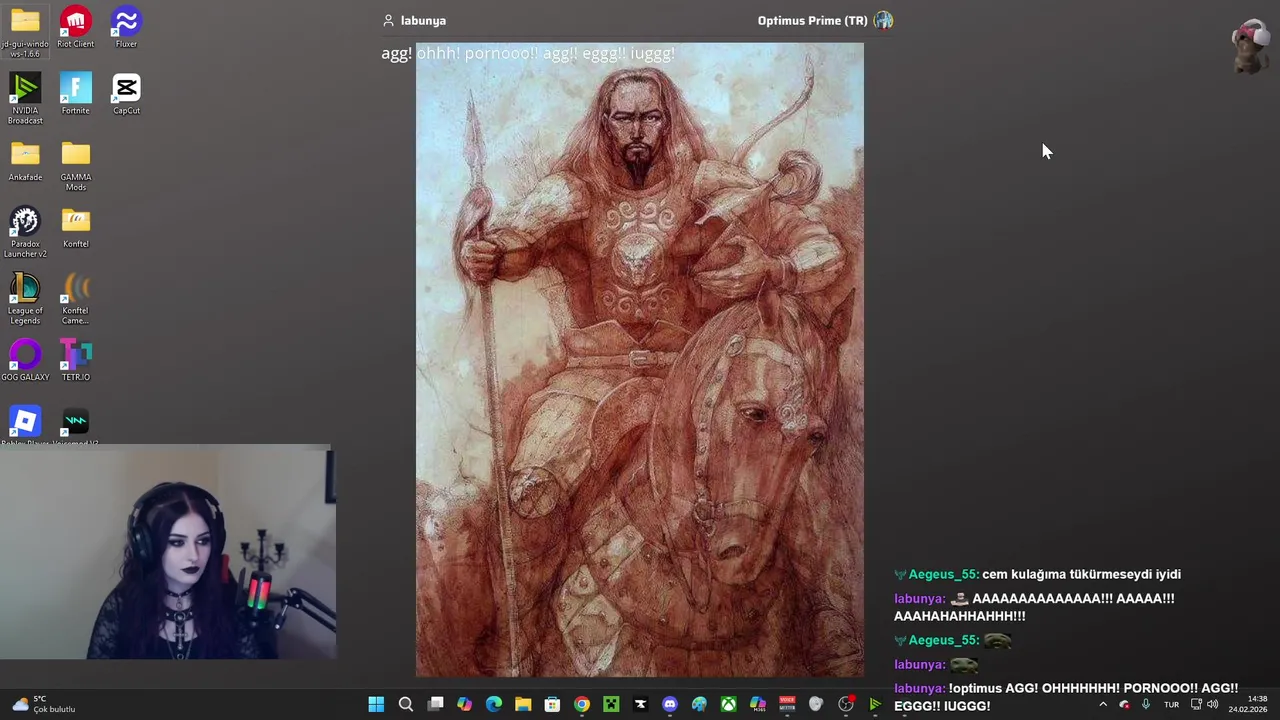
Task: Change TUR keyboard language indicator
Action: (1171, 705)
